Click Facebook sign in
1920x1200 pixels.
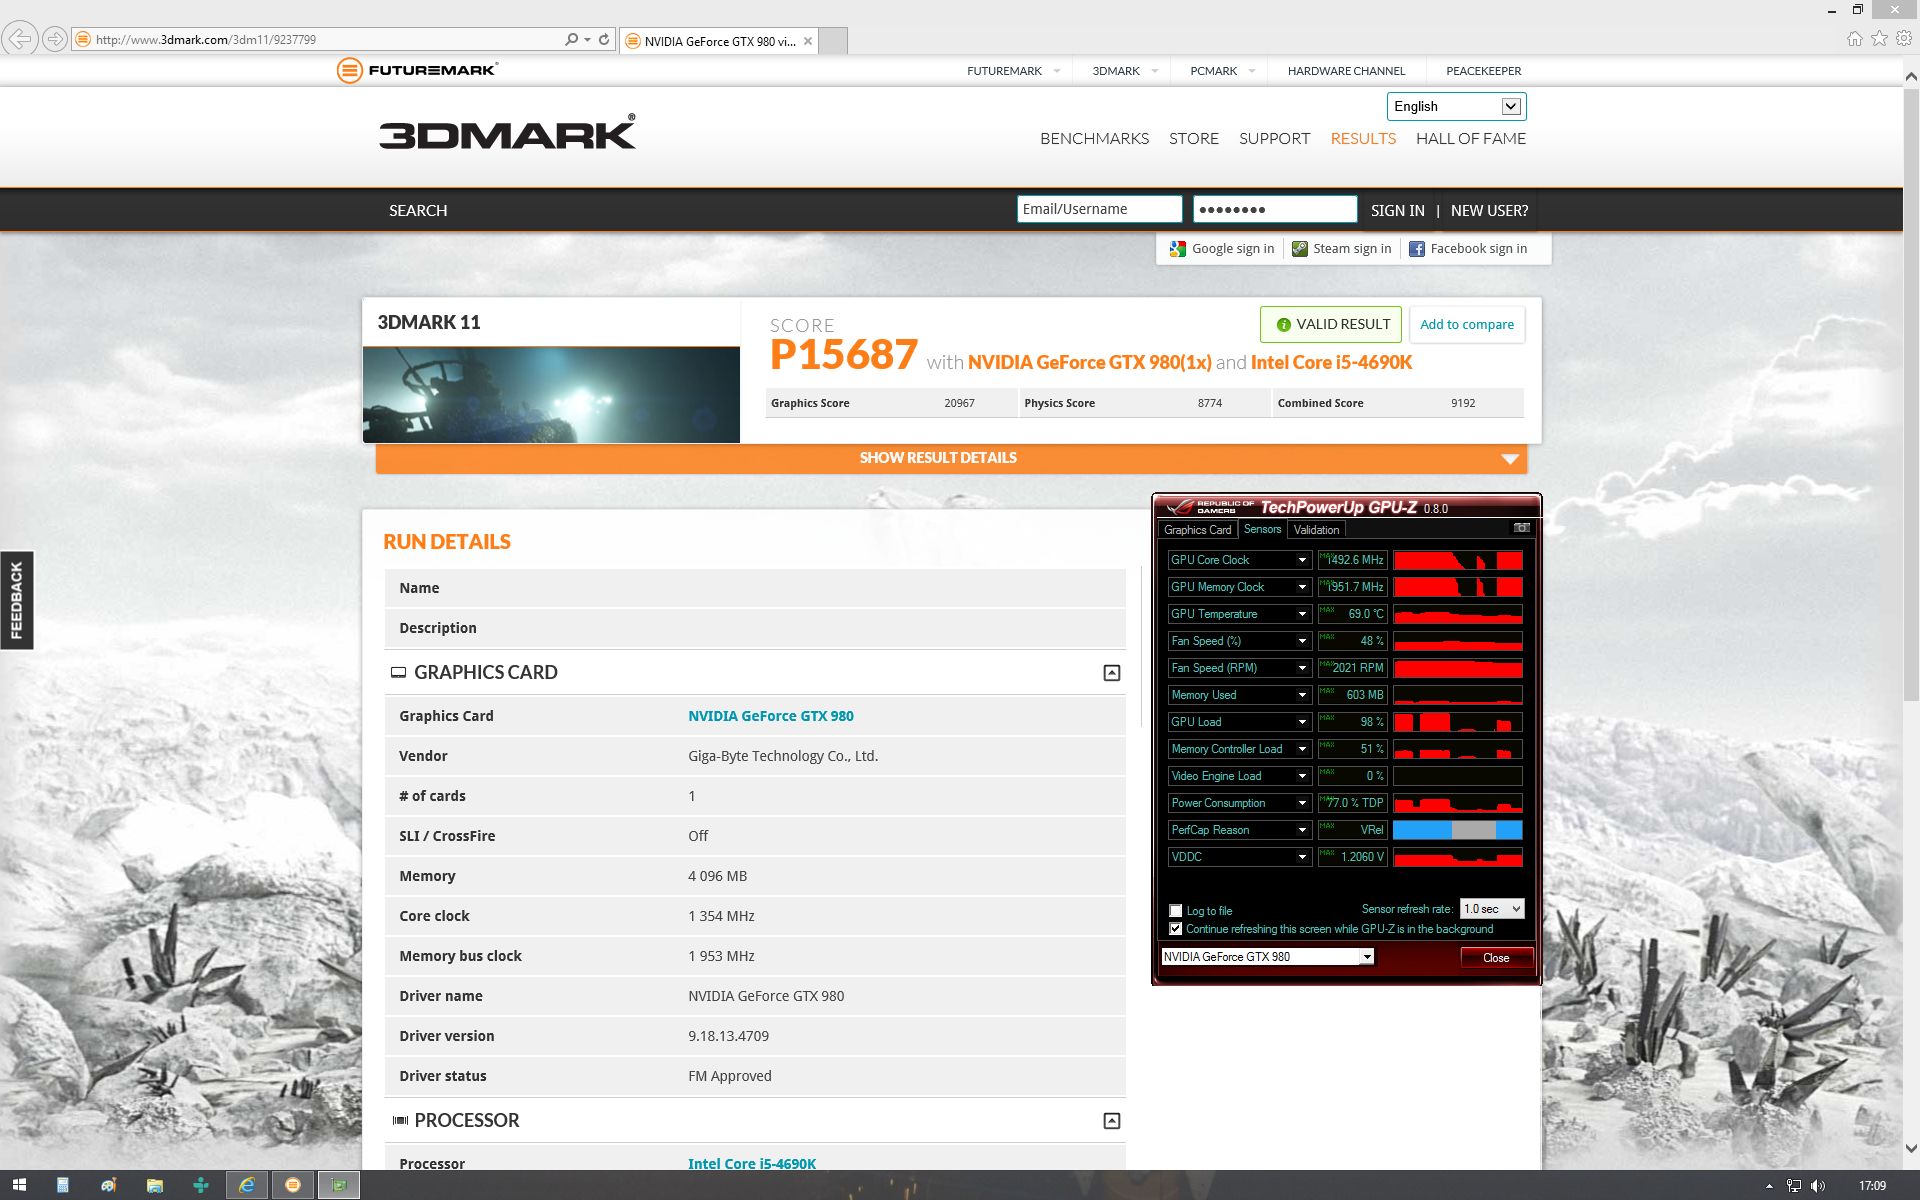[1468, 249]
